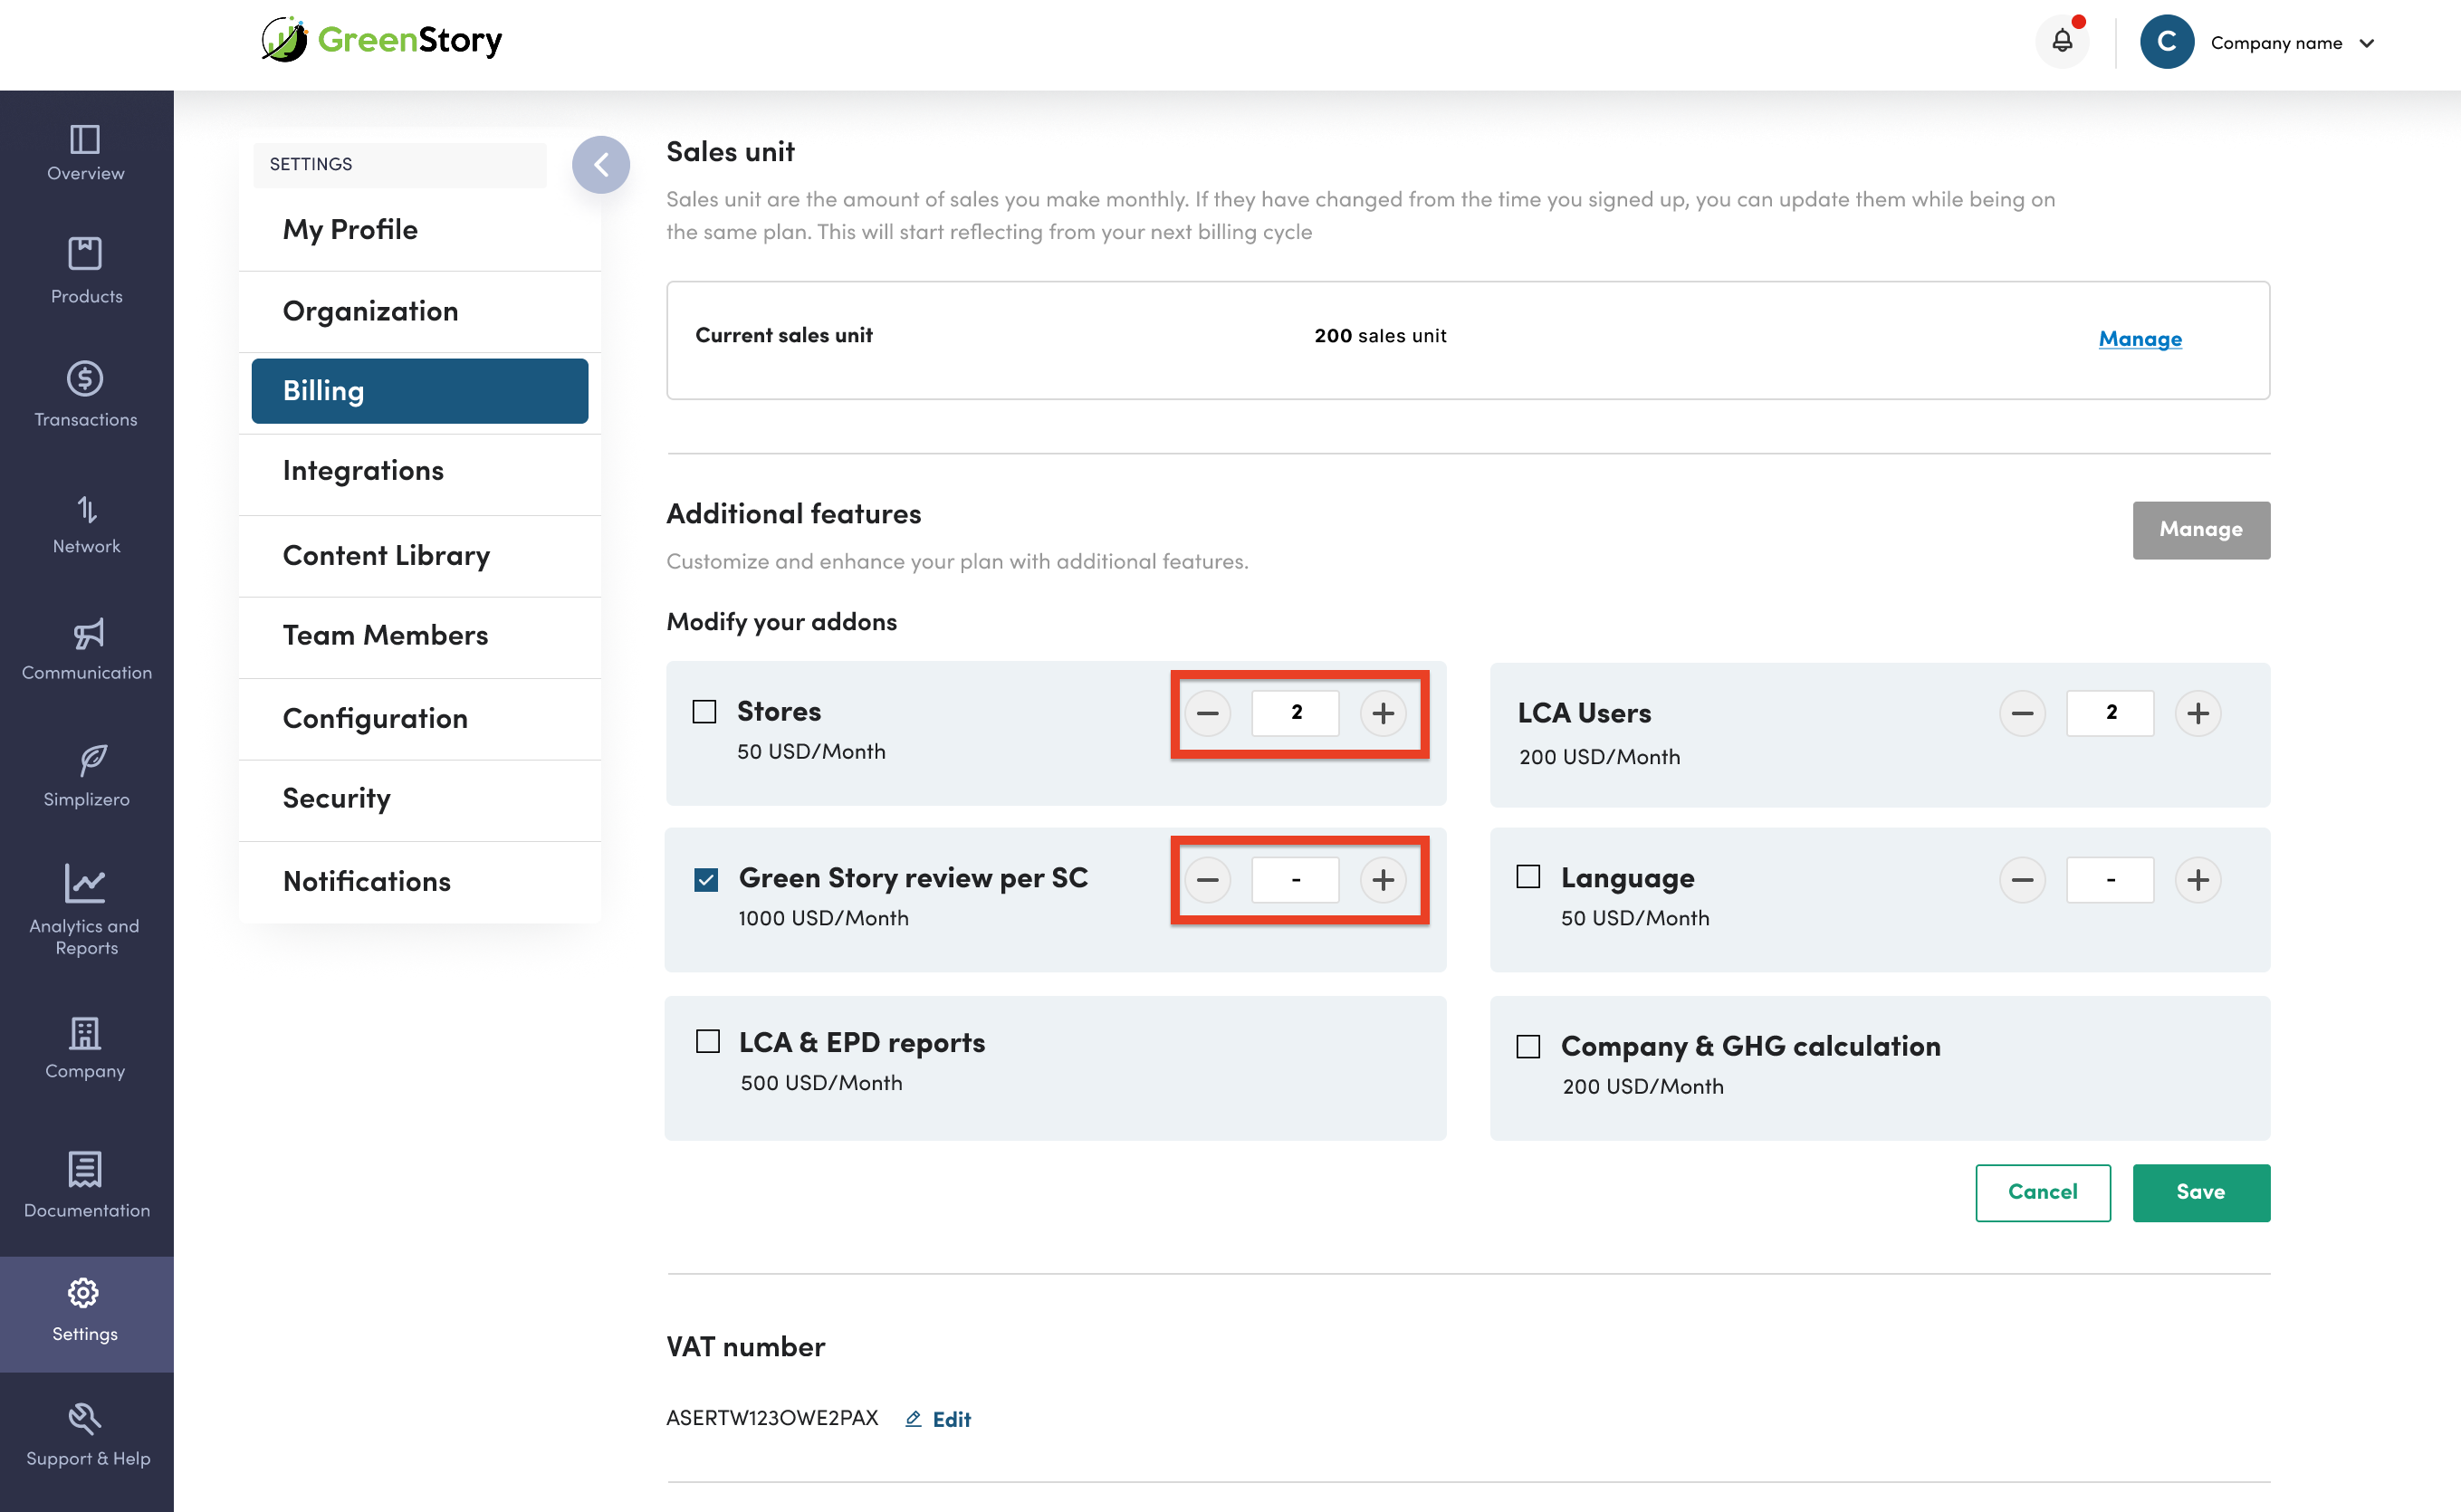Uncheck Green Story review per SC
Viewport: 2461px width, 1512px height.
click(706, 880)
